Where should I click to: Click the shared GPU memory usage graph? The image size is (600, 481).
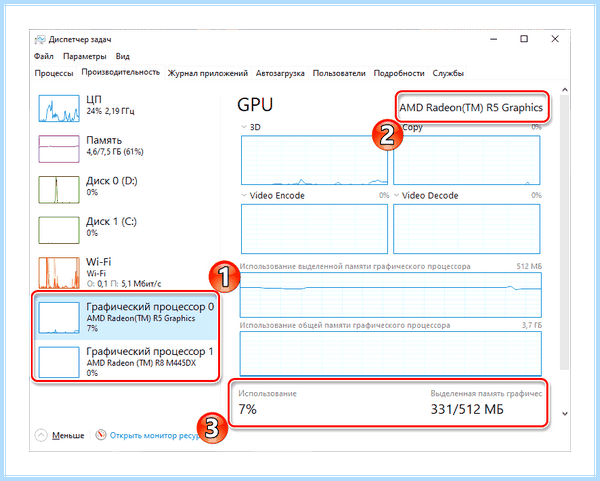point(391,354)
